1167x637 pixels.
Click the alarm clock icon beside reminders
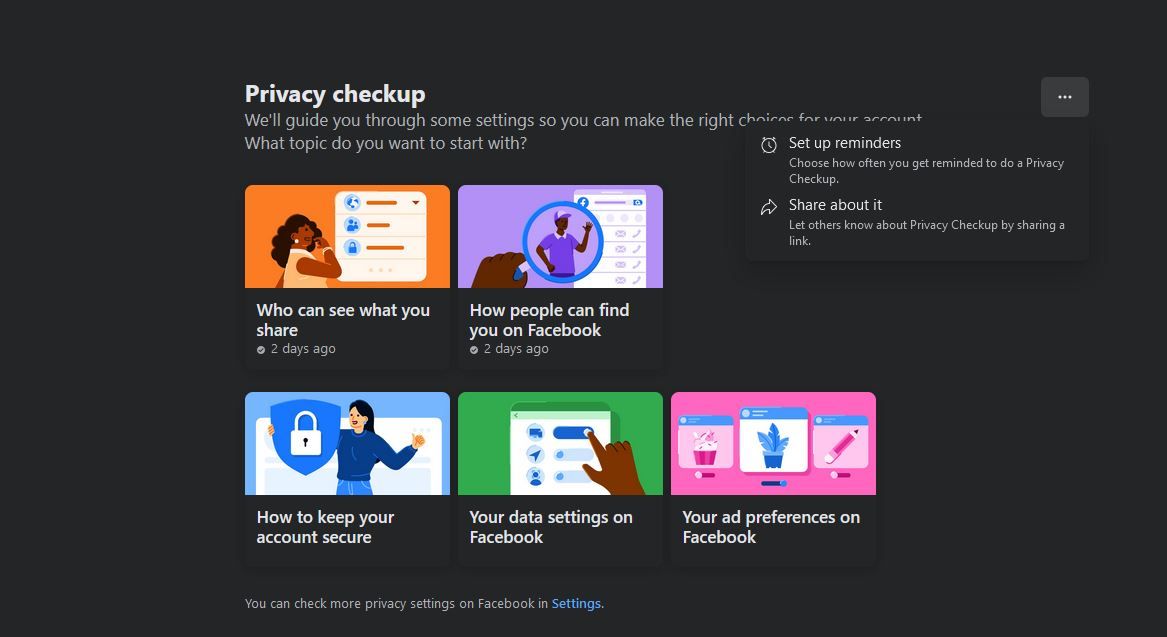click(x=769, y=144)
